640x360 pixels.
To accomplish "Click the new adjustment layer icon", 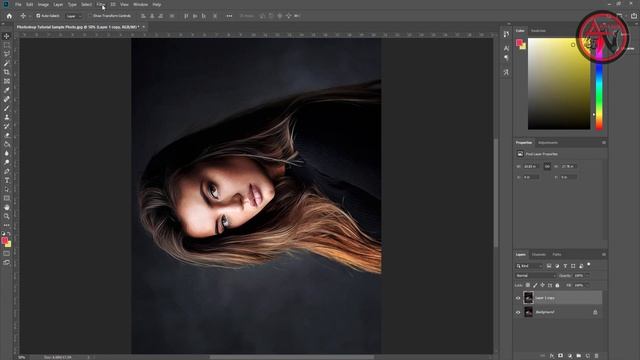I will 570,356.
